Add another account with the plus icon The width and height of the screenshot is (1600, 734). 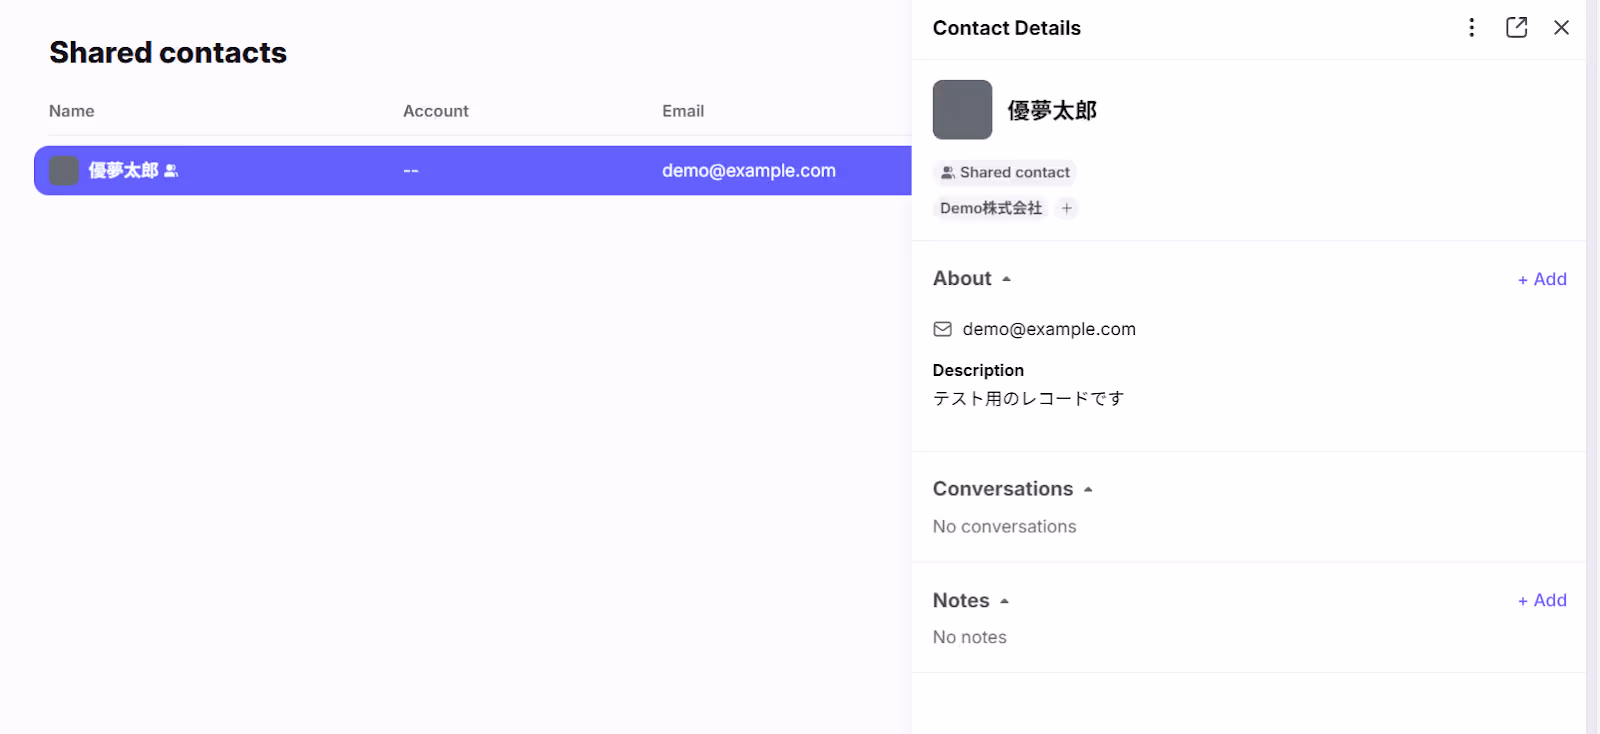(x=1067, y=208)
